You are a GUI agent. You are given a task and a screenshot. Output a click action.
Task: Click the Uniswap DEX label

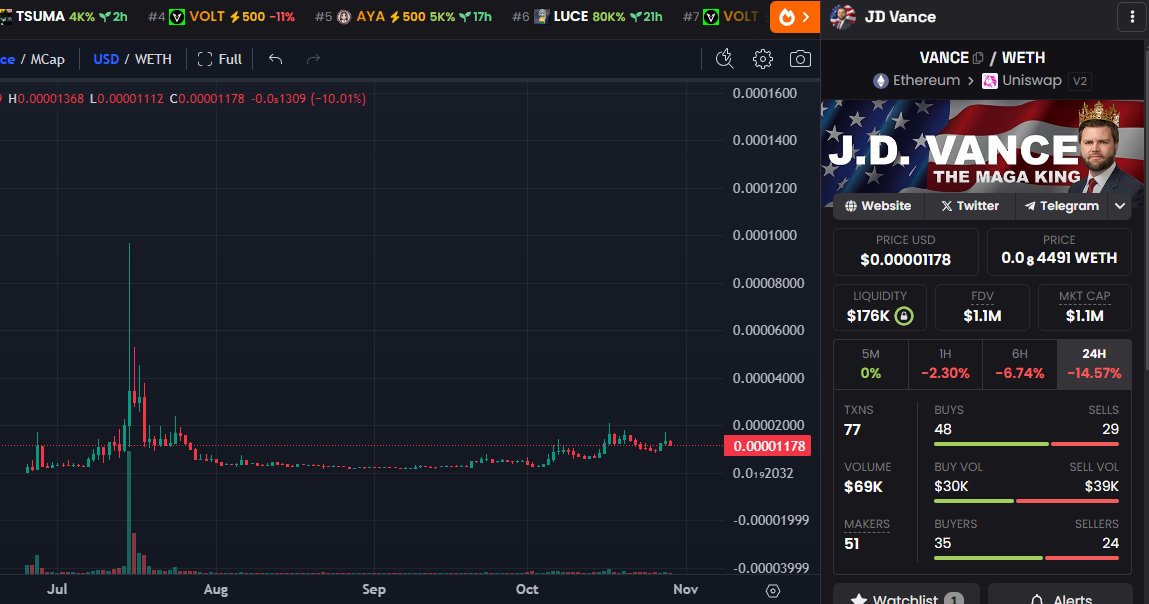(1031, 81)
